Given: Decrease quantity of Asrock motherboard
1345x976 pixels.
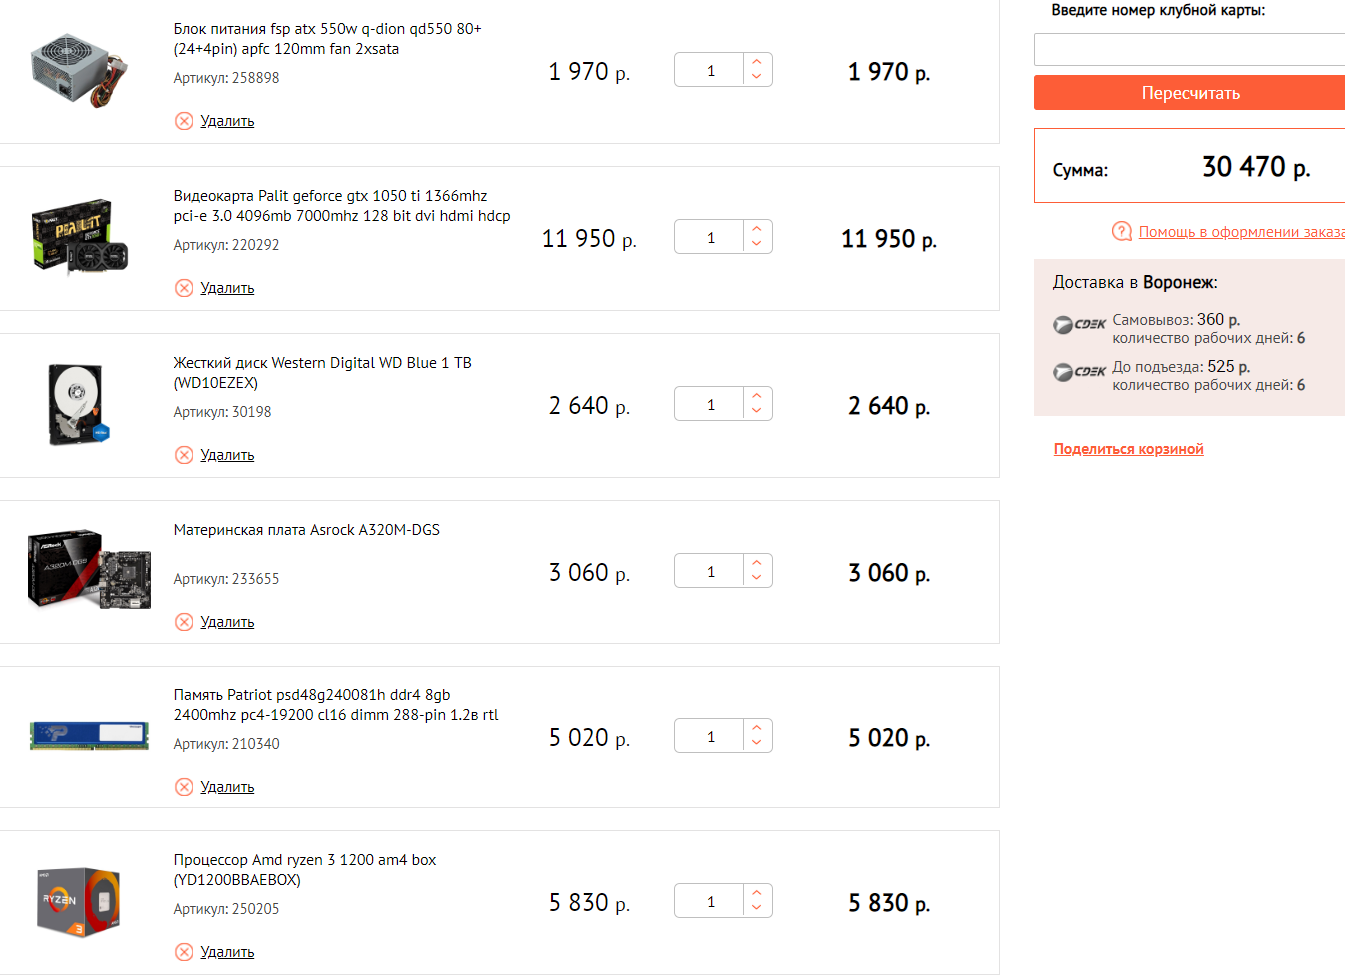Looking at the screenshot, I should pos(757,578).
